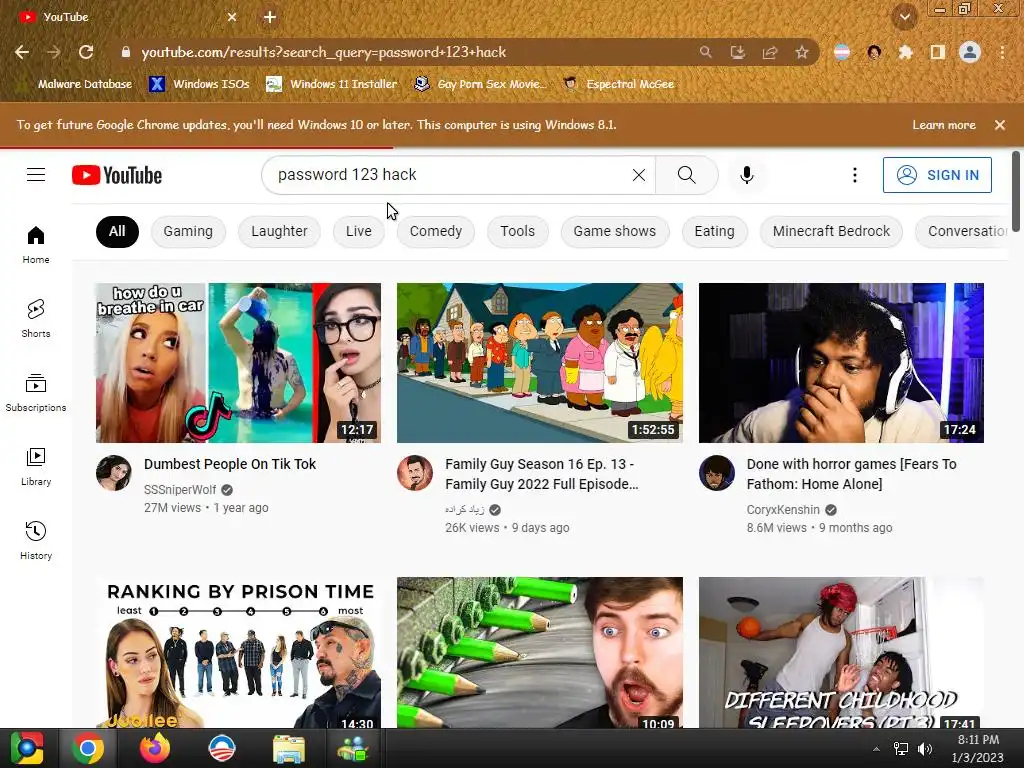Click the address bar zoom magnifier icon
Viewport: 1024px width, 768px height.
[x=705, y=52]
